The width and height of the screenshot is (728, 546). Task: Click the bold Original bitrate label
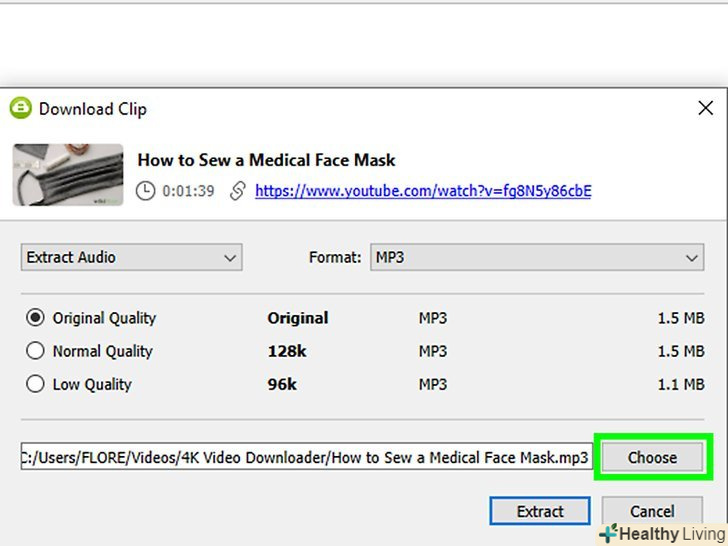point(298,318)
